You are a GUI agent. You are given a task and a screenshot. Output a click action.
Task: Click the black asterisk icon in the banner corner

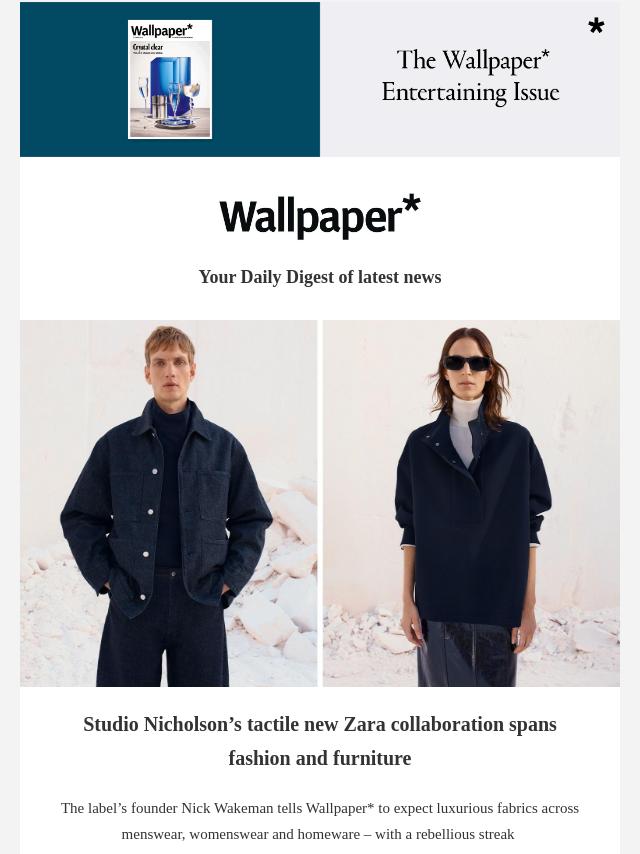596,26
